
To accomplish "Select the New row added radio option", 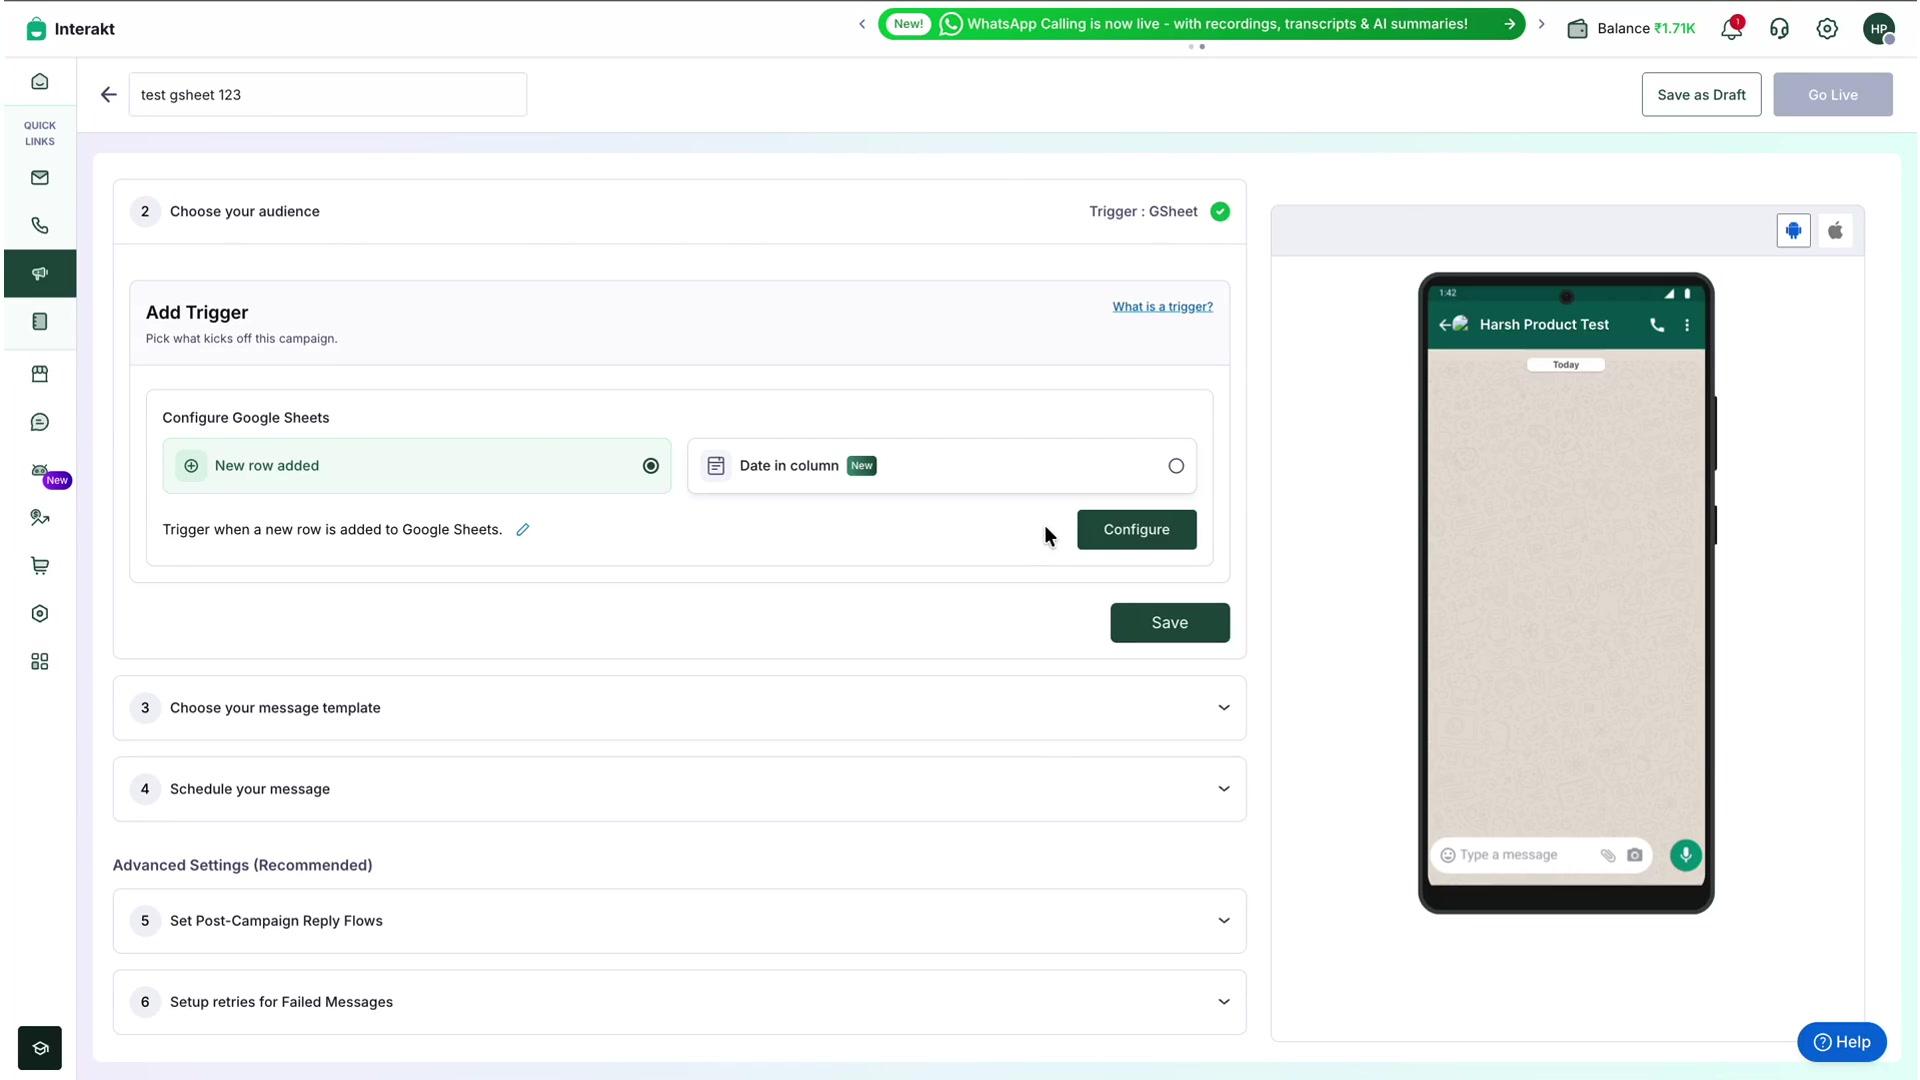I will [x=417, y=466].
